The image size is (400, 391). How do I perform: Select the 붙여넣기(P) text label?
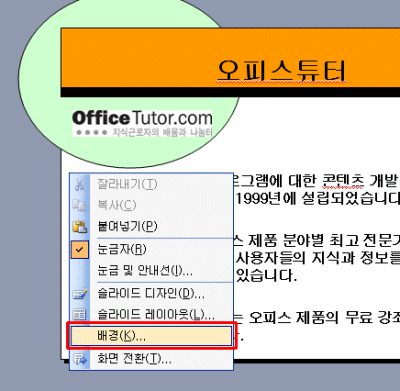coord(127,226)
